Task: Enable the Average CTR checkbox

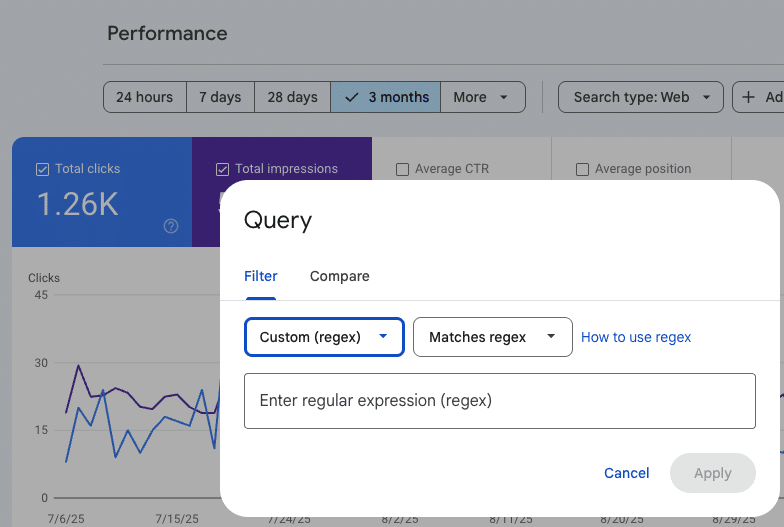Action: (402, 169)
